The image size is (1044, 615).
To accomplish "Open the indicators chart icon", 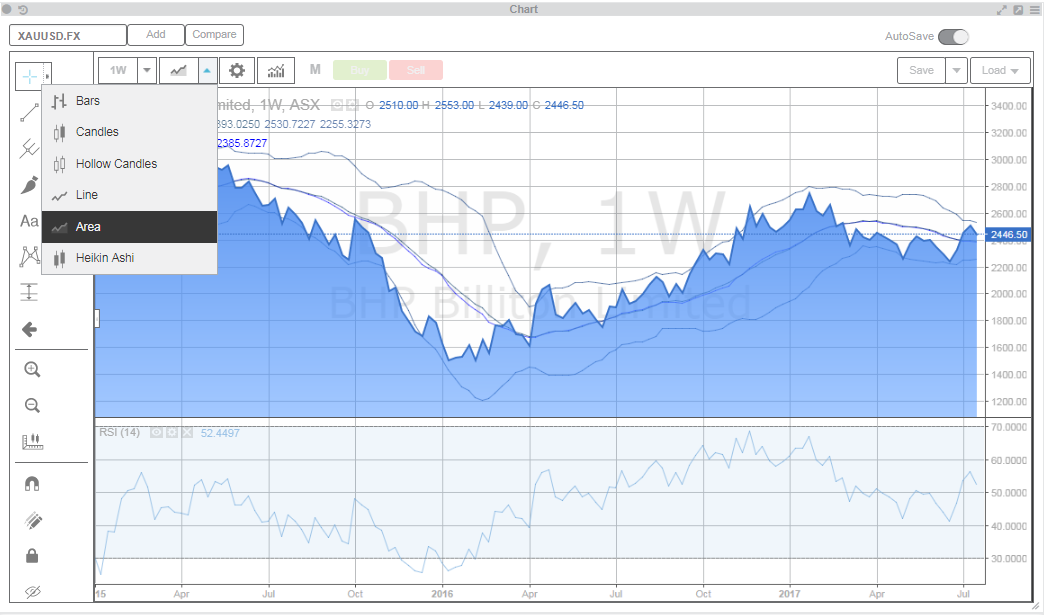I will click(x=276, y=70).
